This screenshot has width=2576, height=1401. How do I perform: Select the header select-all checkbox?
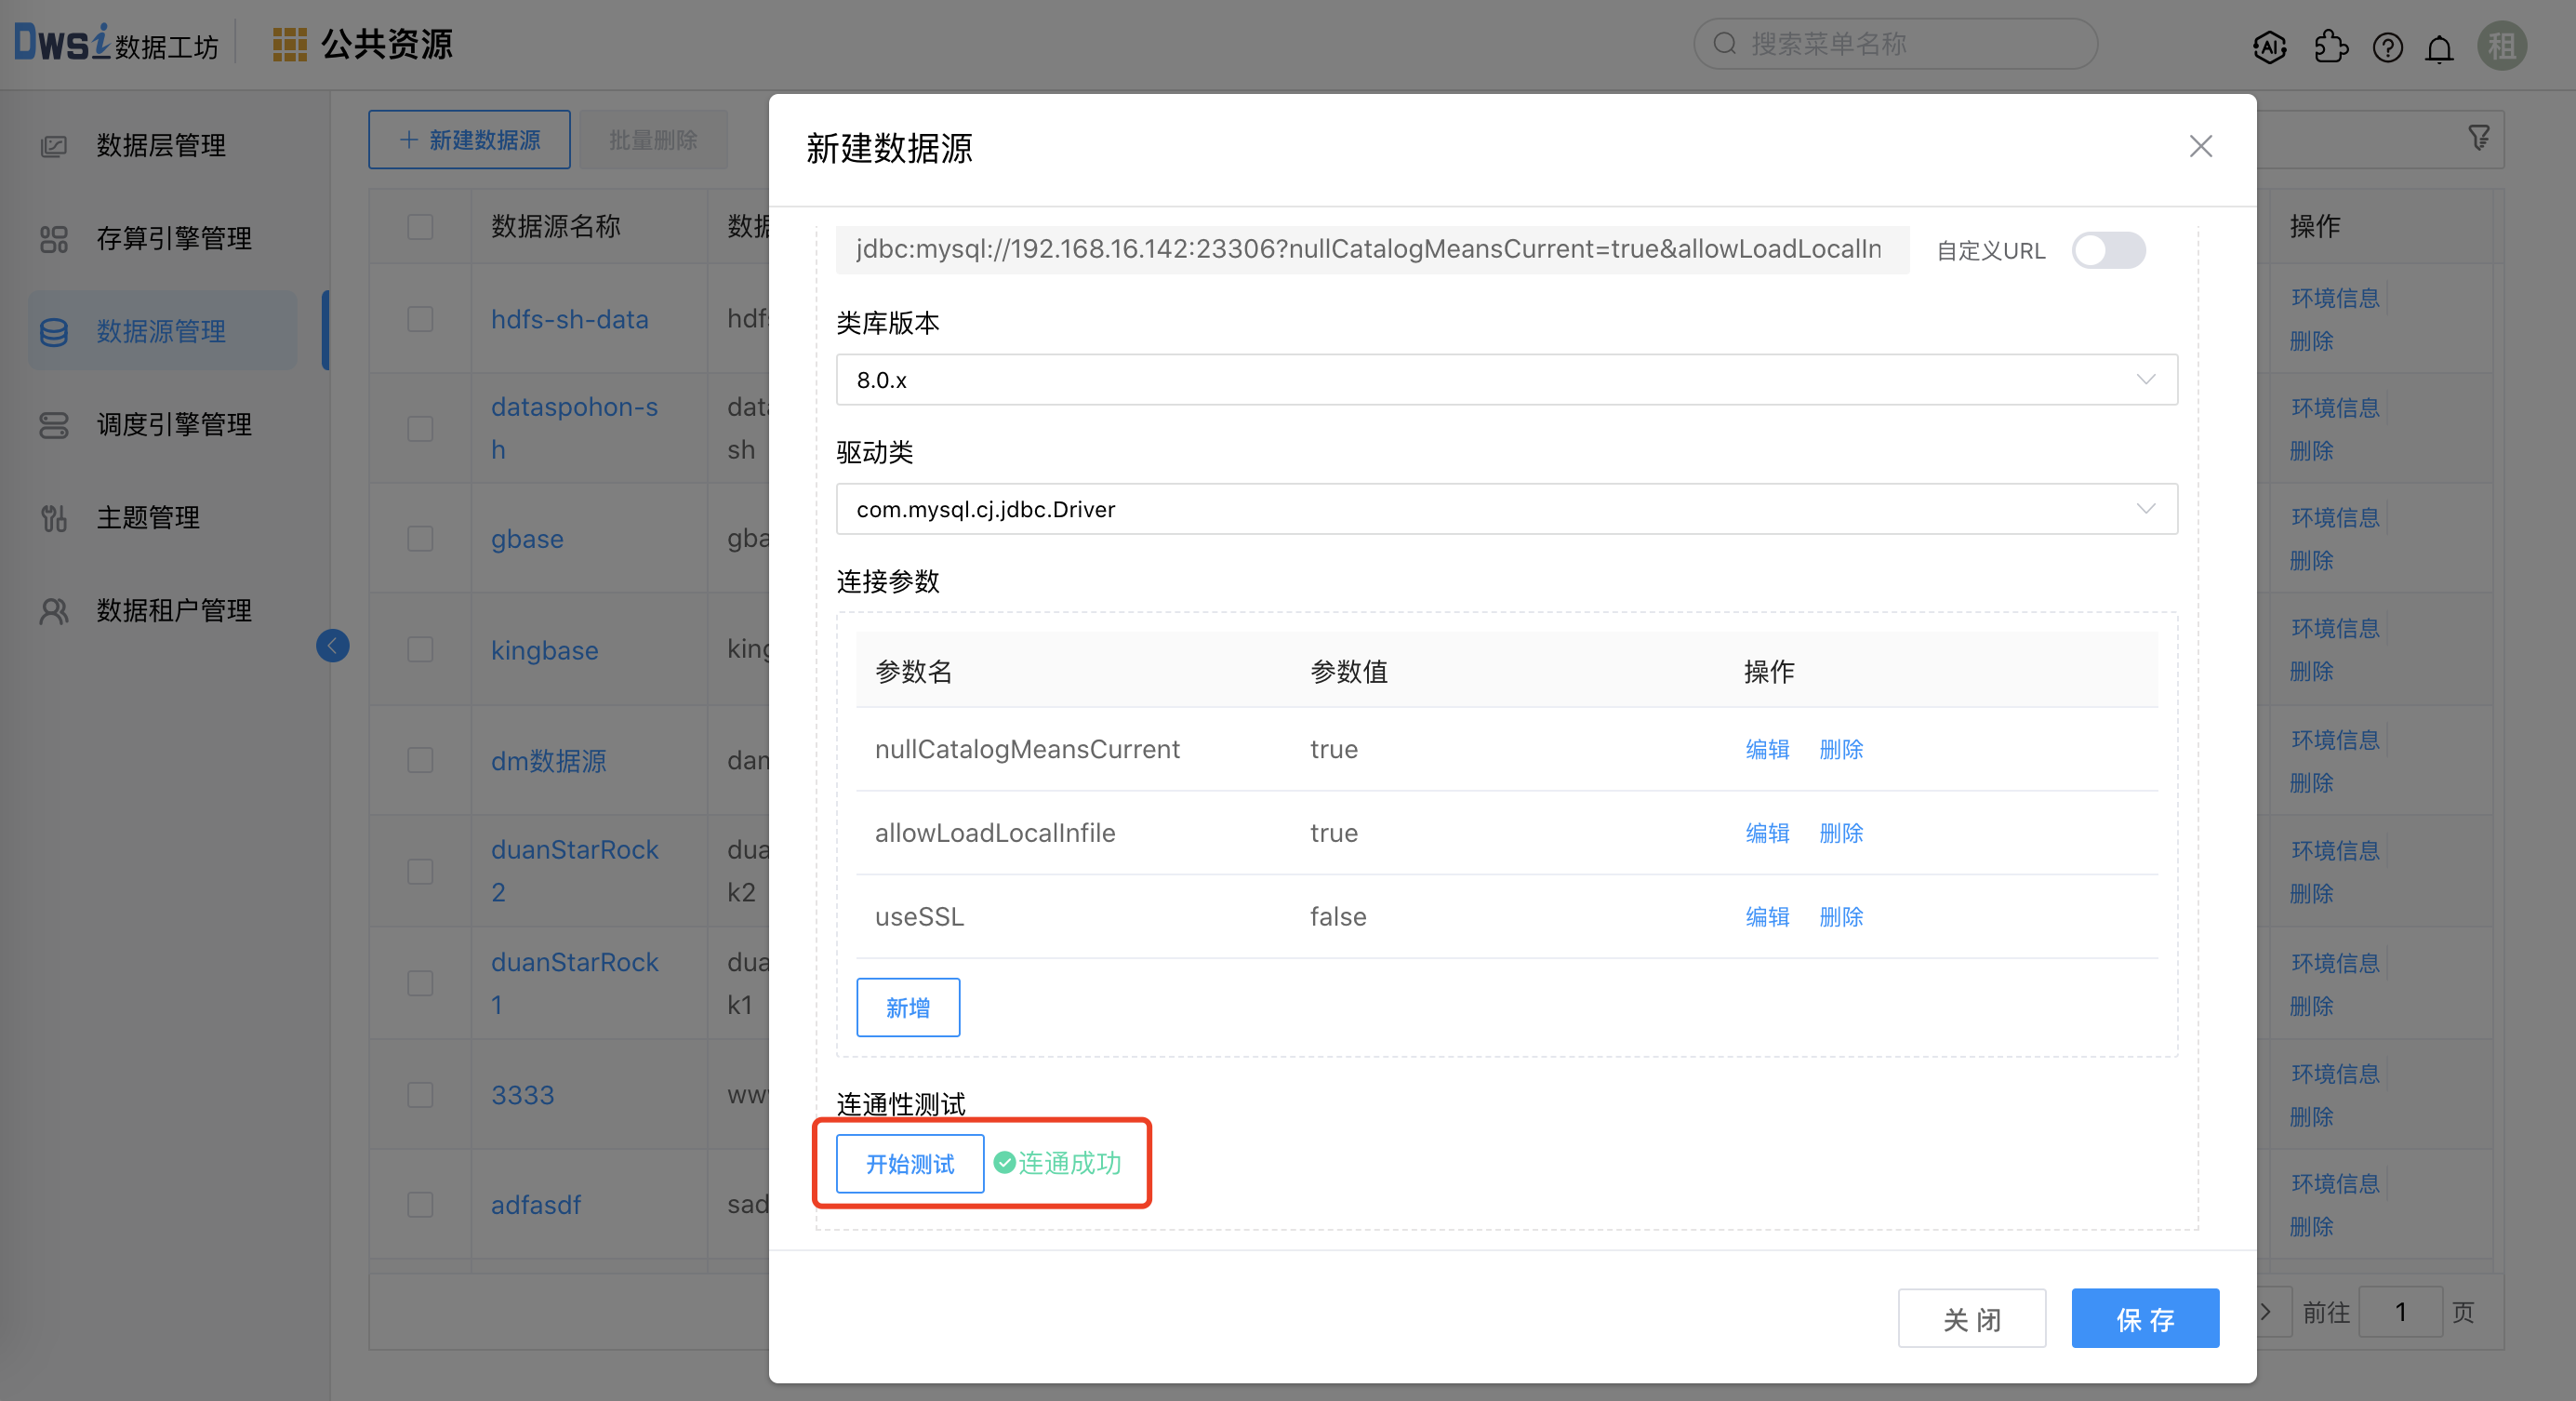coord(419,227)
